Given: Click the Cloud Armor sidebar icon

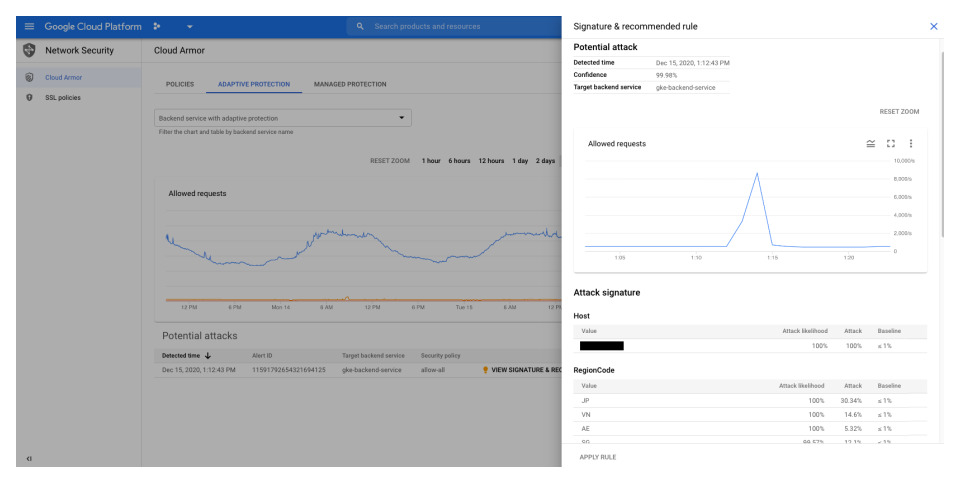Looking at the screenshot, I should click(29, 77).
